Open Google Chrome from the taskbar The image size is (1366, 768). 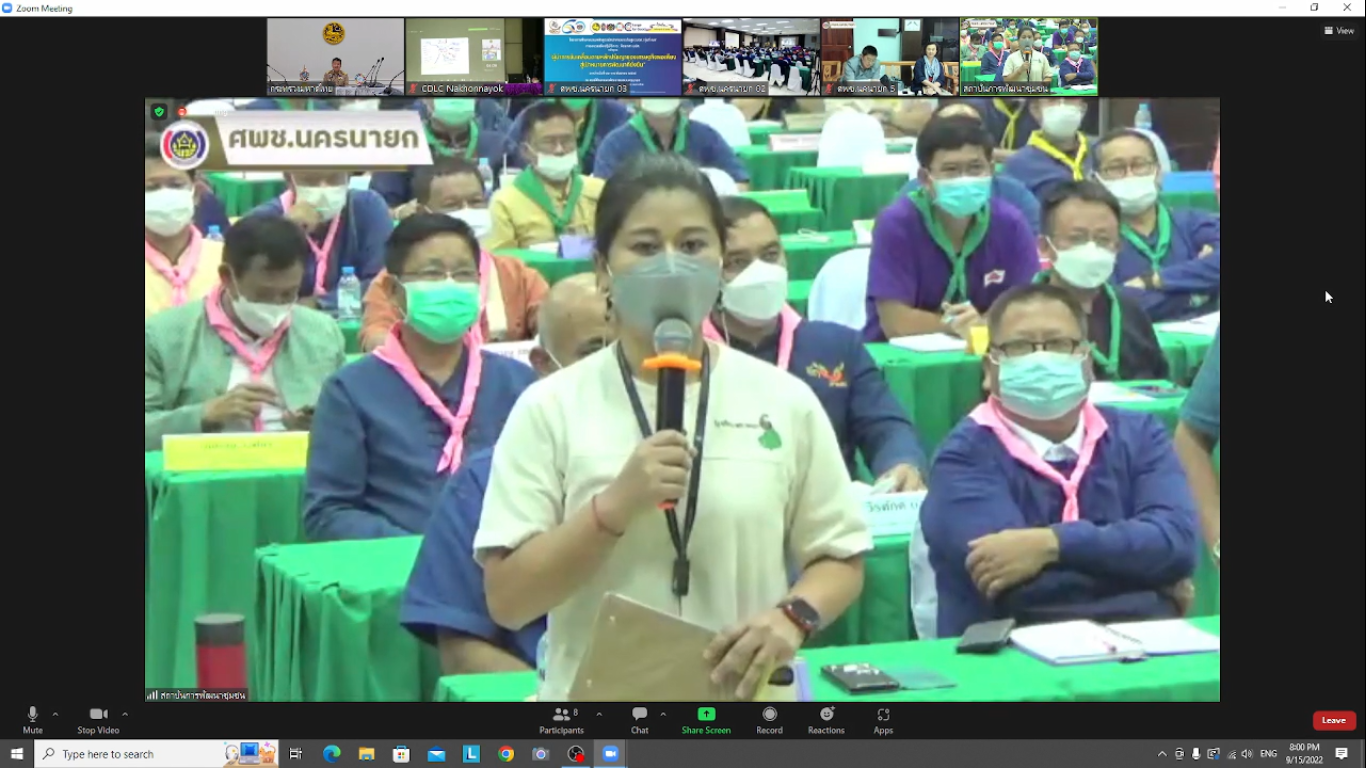coord(506,754)
